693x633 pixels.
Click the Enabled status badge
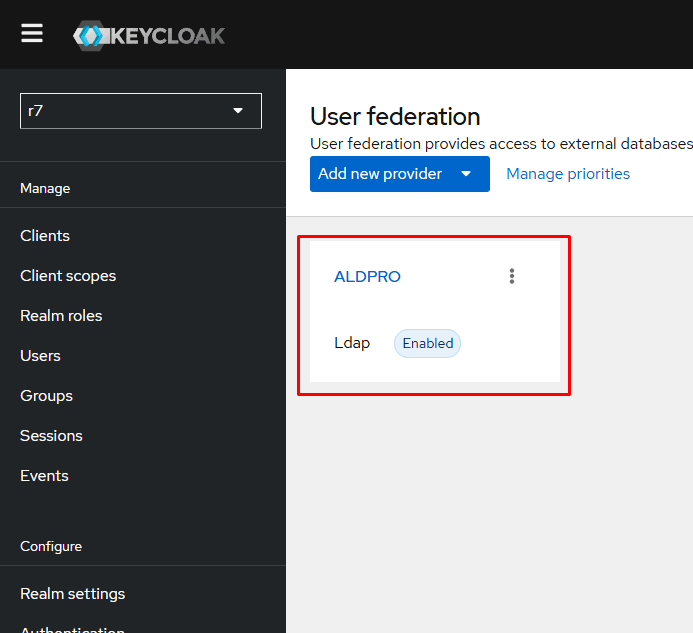(x=427, y=343)
